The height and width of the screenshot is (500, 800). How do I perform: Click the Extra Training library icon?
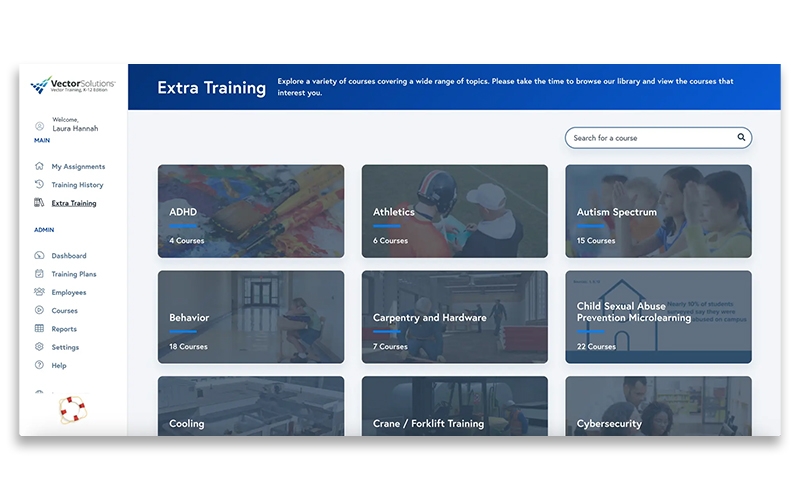pyautogui.click(x=39, y=203)
